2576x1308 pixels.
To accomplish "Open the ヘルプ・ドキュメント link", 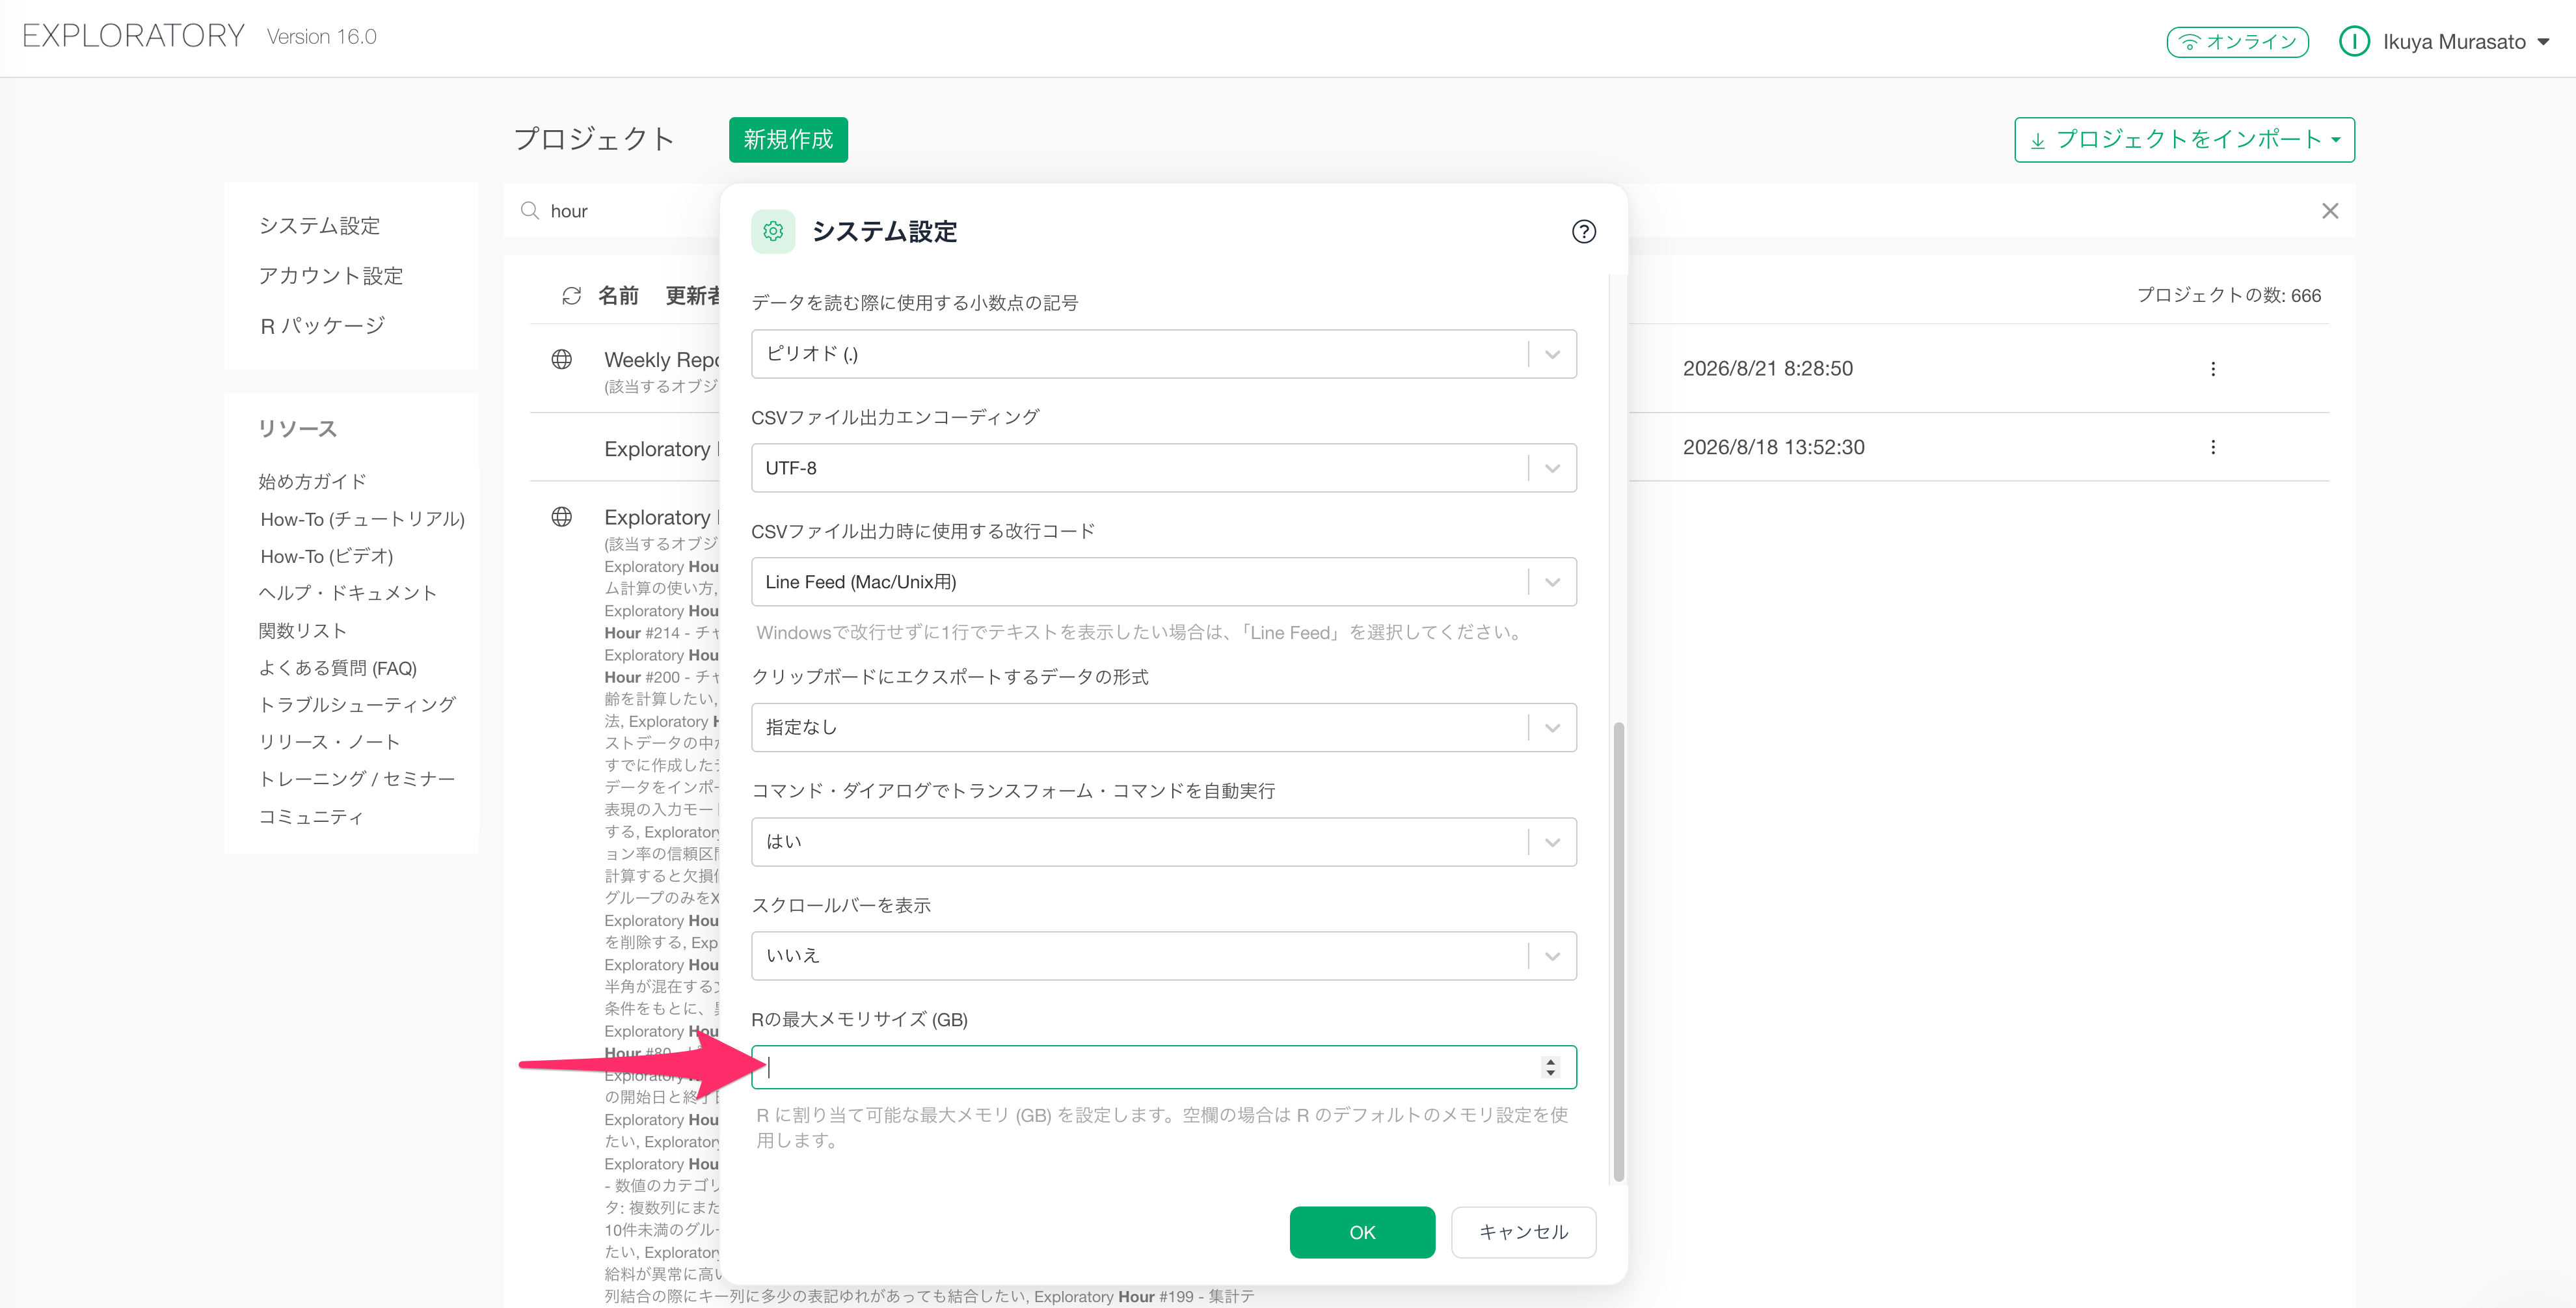I will click(348, 593).
